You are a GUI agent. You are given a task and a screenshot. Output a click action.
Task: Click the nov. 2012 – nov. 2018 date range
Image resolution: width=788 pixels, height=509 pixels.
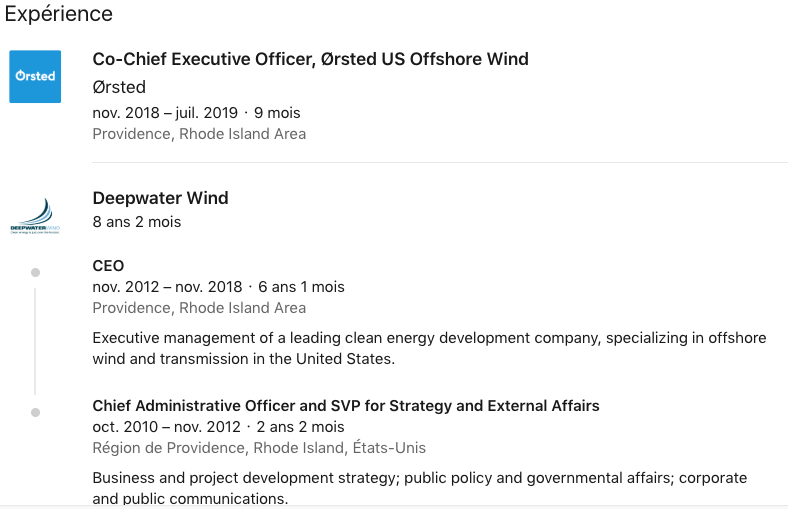click(167, 286)
